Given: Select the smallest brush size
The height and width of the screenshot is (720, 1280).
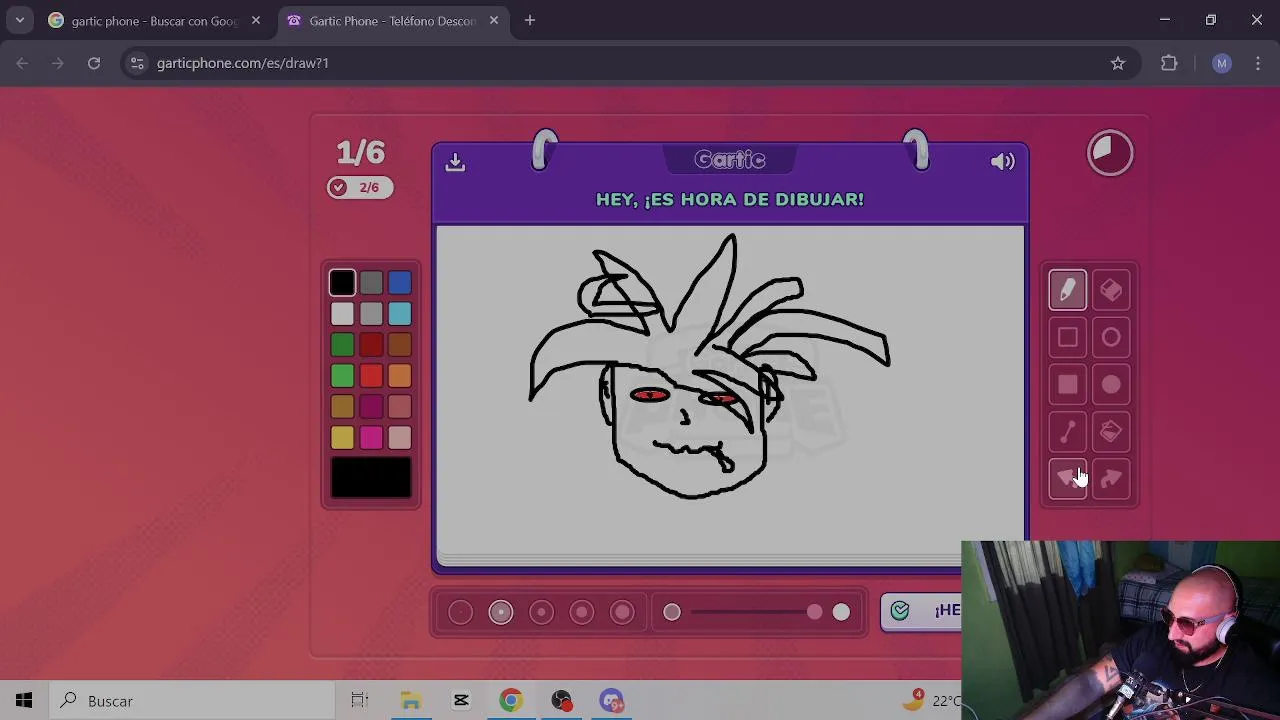Looking at the screenshot, I should click(x=460, y=612).
